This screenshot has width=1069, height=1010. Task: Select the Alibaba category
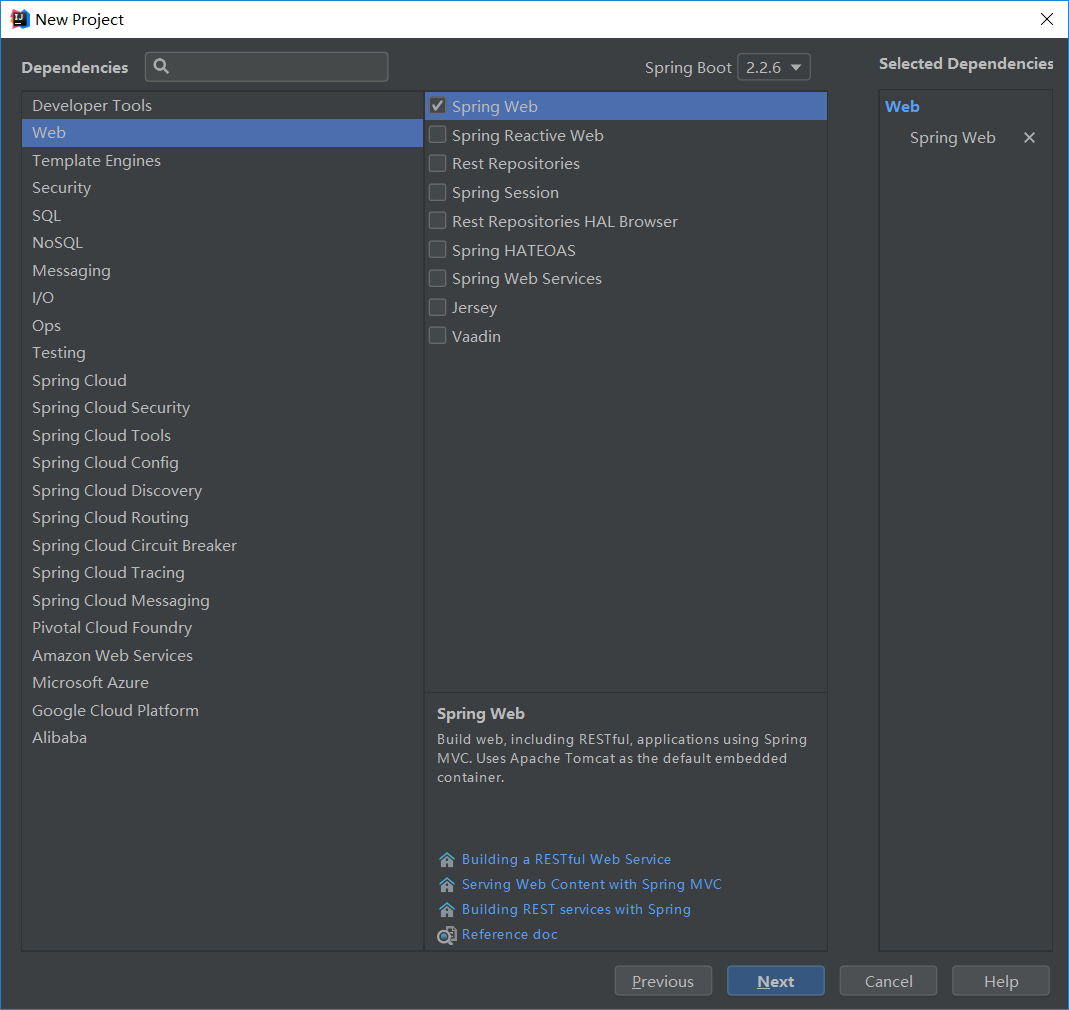click(x=222, y=738)
